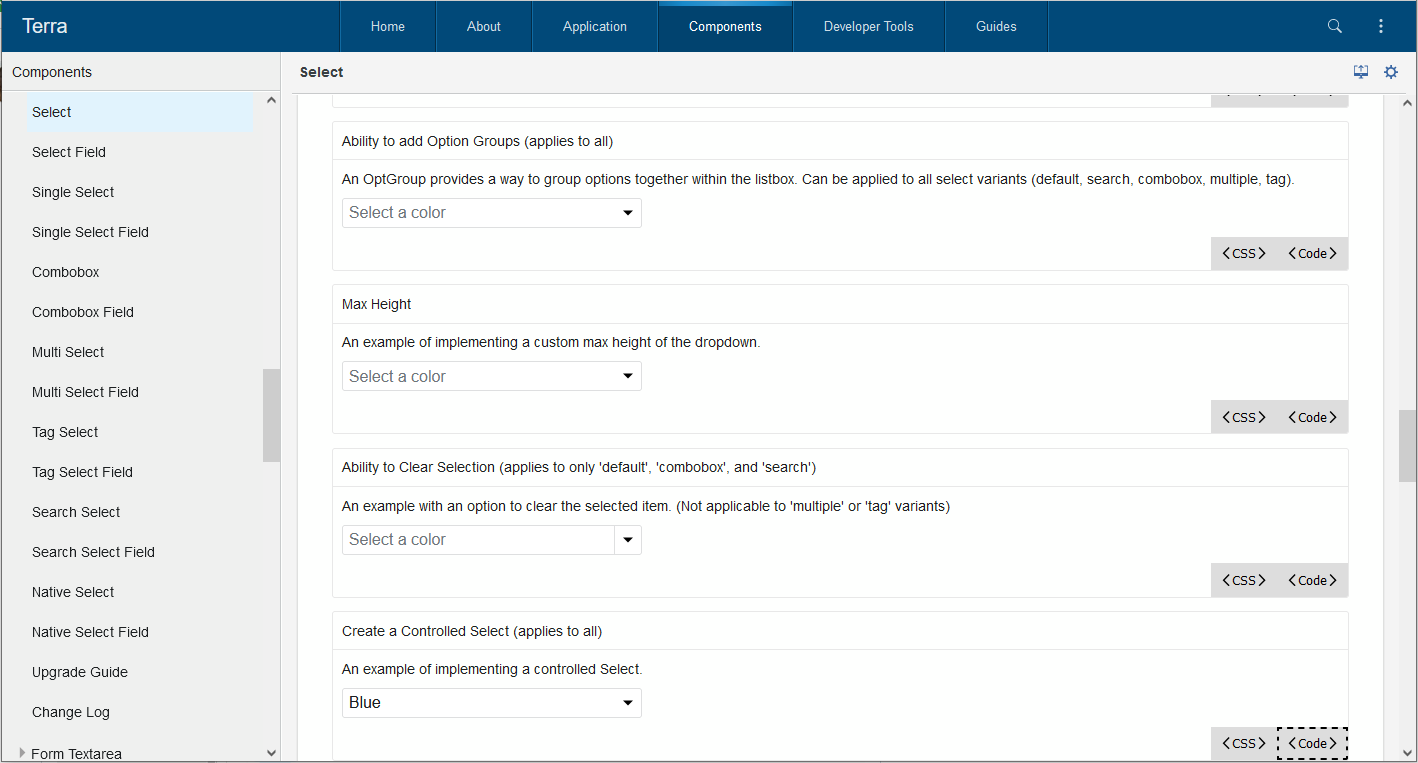
Task: Show CSS for the Option Groups example
Action: coord(1242,253)
